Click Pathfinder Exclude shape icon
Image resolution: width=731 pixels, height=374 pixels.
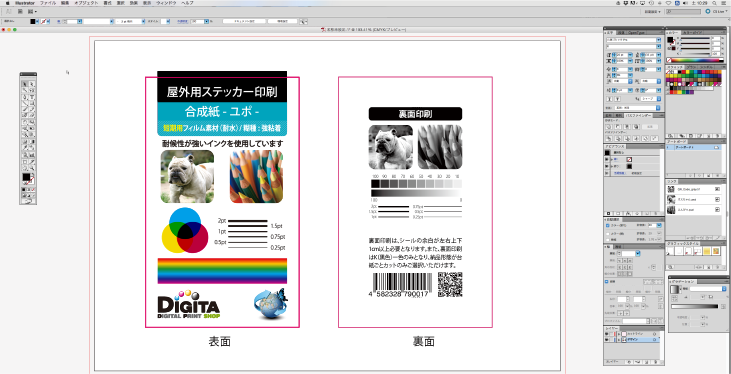coord(636,127)
